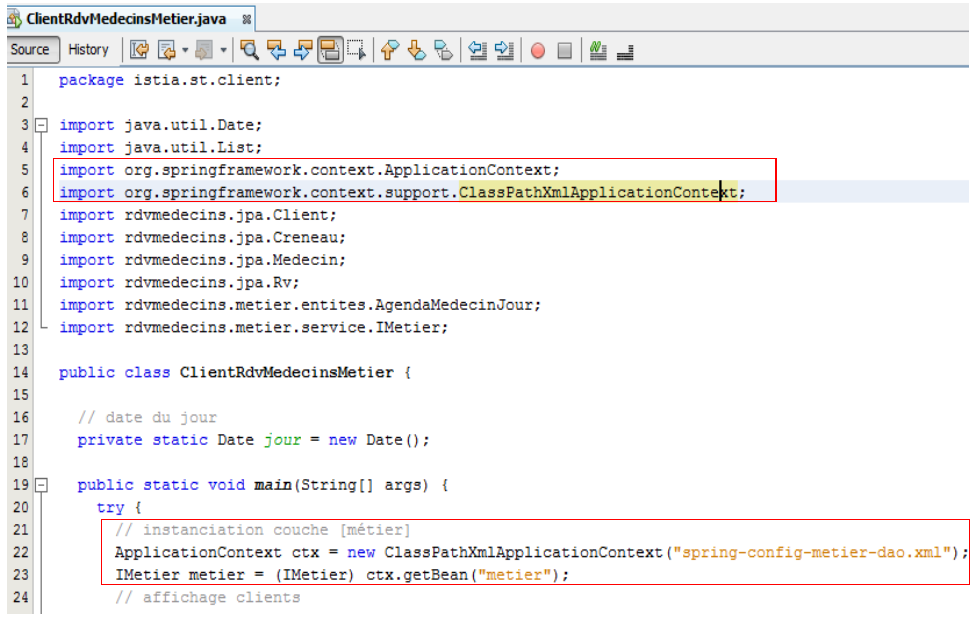Screen dimensions: 978x620
Task: Toggle rectangular selection mode
Action: [355, 50]
